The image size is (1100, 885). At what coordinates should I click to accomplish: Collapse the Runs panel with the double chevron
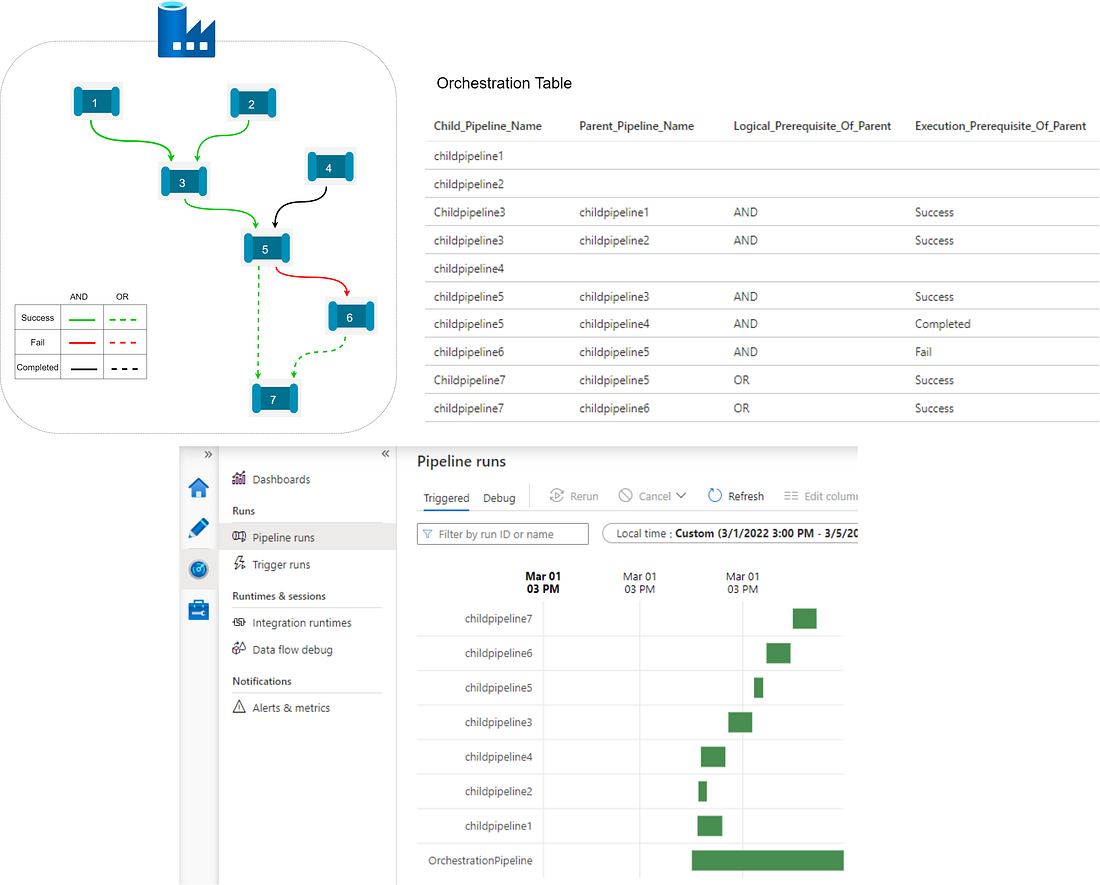[x=385, y=453]
